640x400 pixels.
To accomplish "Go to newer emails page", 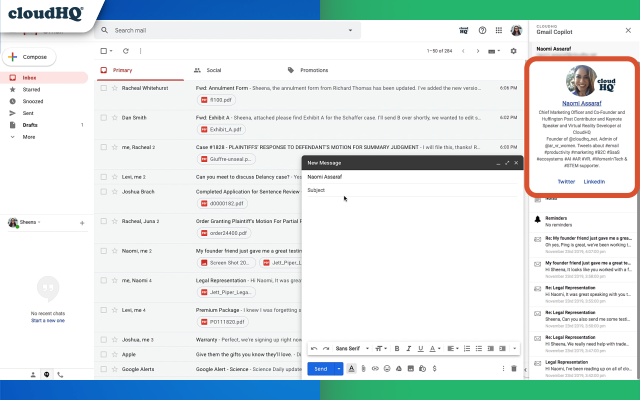I will [463, 51].
